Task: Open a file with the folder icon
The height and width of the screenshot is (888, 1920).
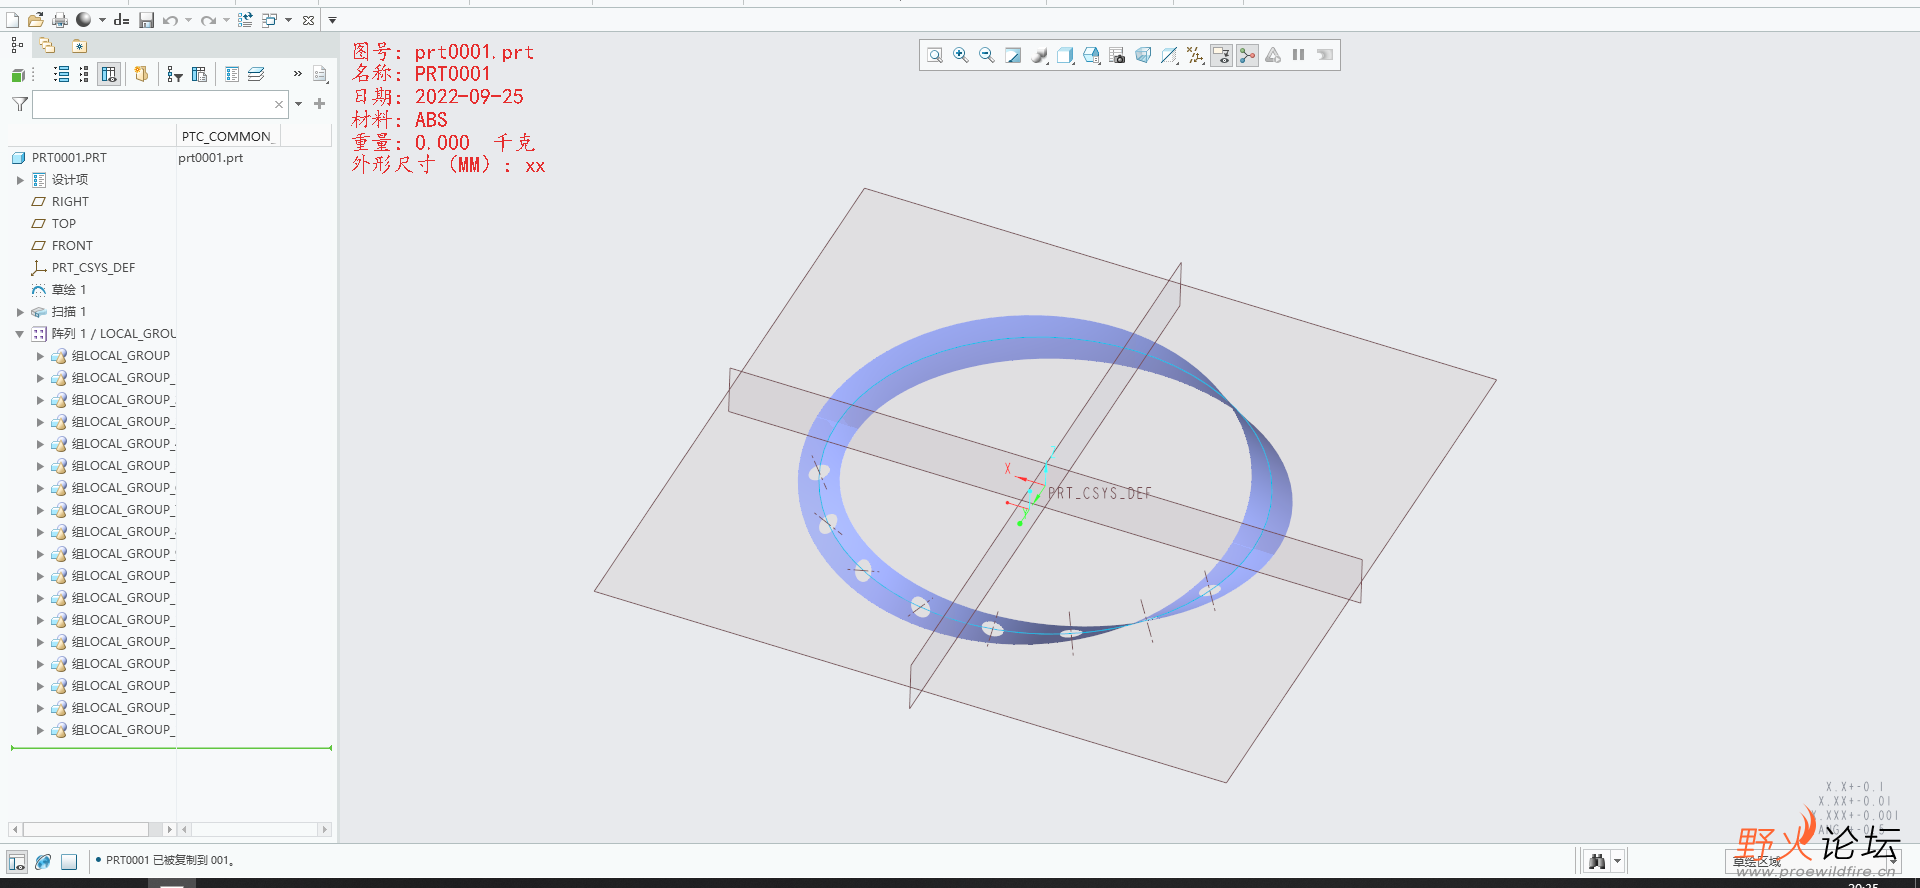Action: (x=35, y=20)
